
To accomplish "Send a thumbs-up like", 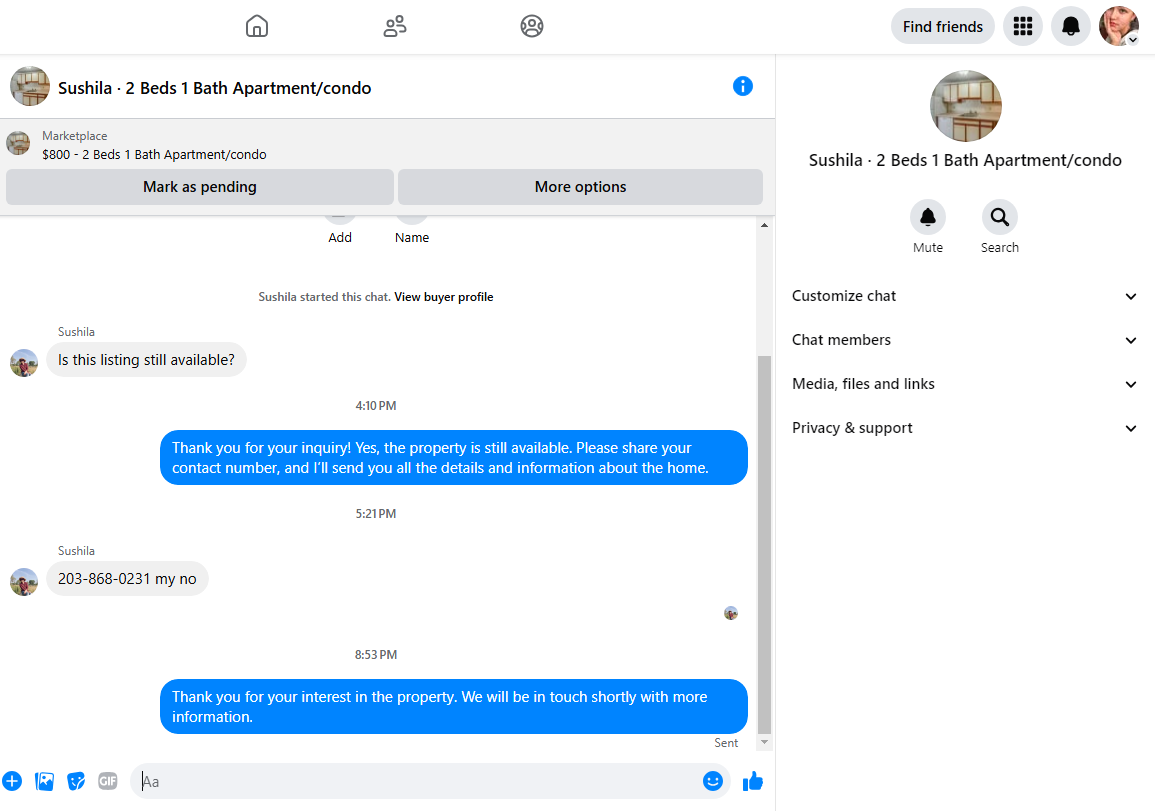I will pos(753,781).
